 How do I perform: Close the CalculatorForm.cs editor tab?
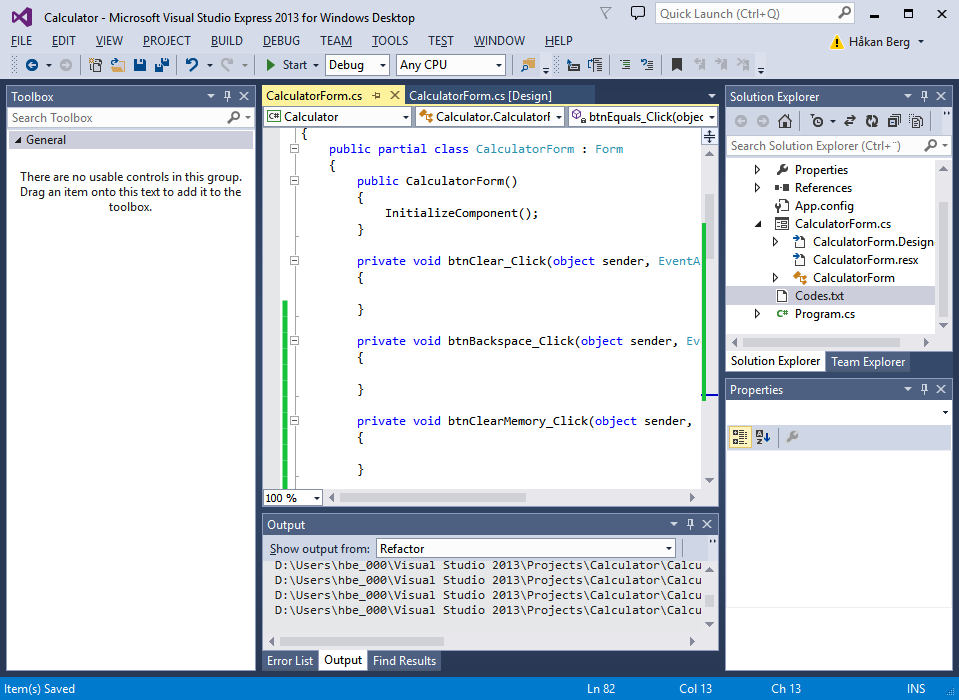click(x=395, y=95)
